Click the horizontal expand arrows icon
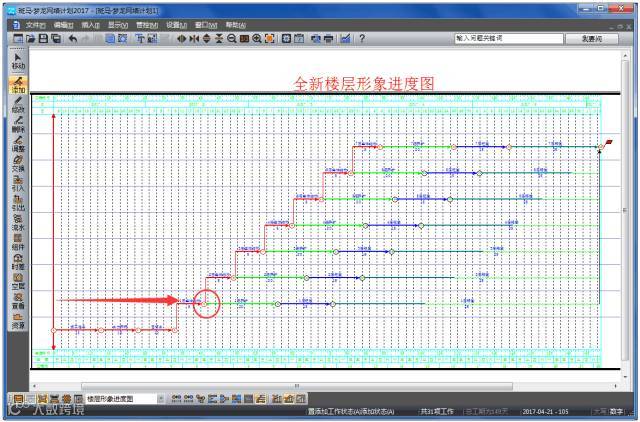Image resolution: width=640 pixels, height=422 pixels. click(182, 39)
